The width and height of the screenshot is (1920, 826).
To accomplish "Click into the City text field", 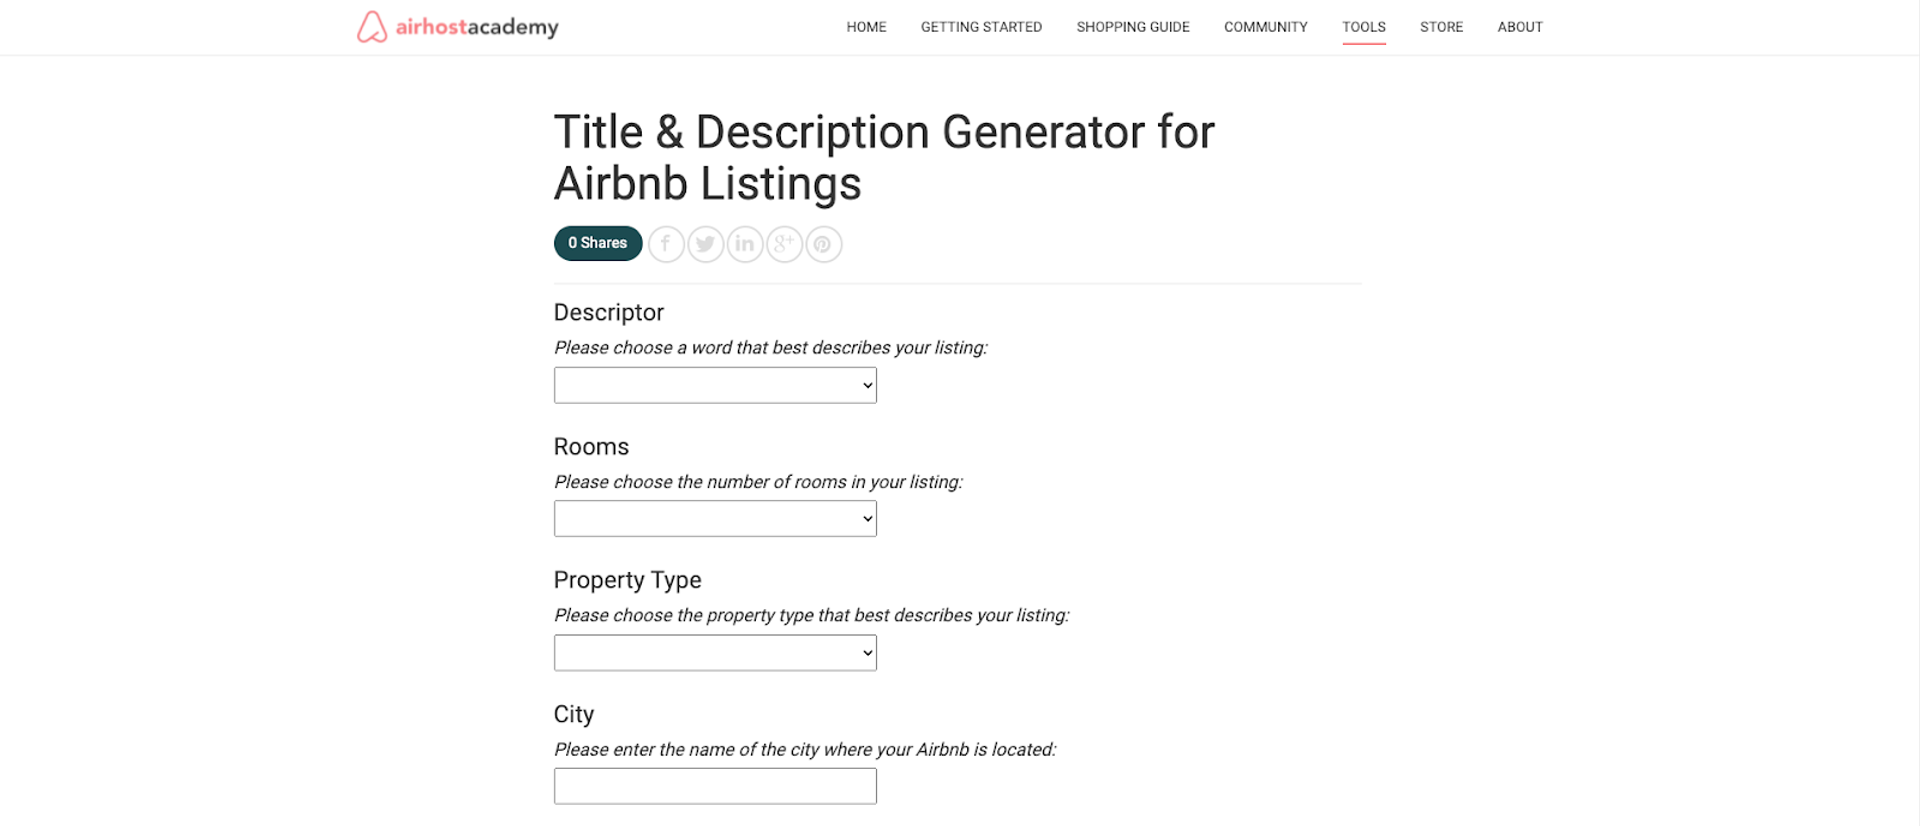I will [714, 786].
